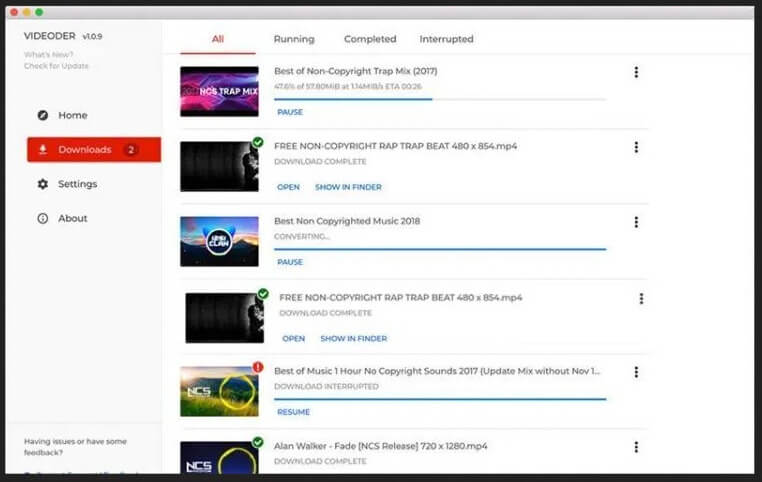This screenshot has width=762, height=482.
Task: Switch to the Running tab
Action: [294, 39]
